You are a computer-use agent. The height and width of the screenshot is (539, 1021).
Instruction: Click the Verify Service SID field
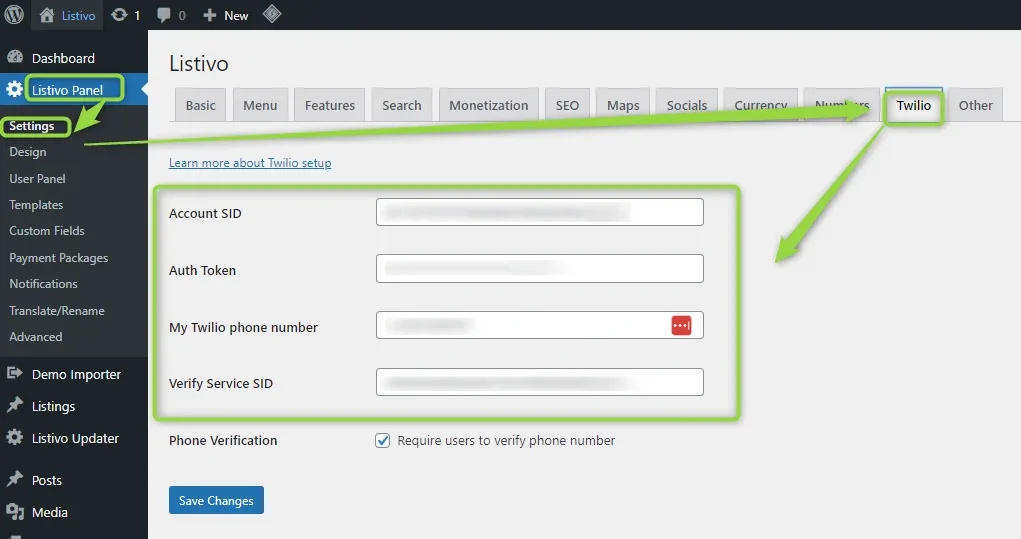540,382
